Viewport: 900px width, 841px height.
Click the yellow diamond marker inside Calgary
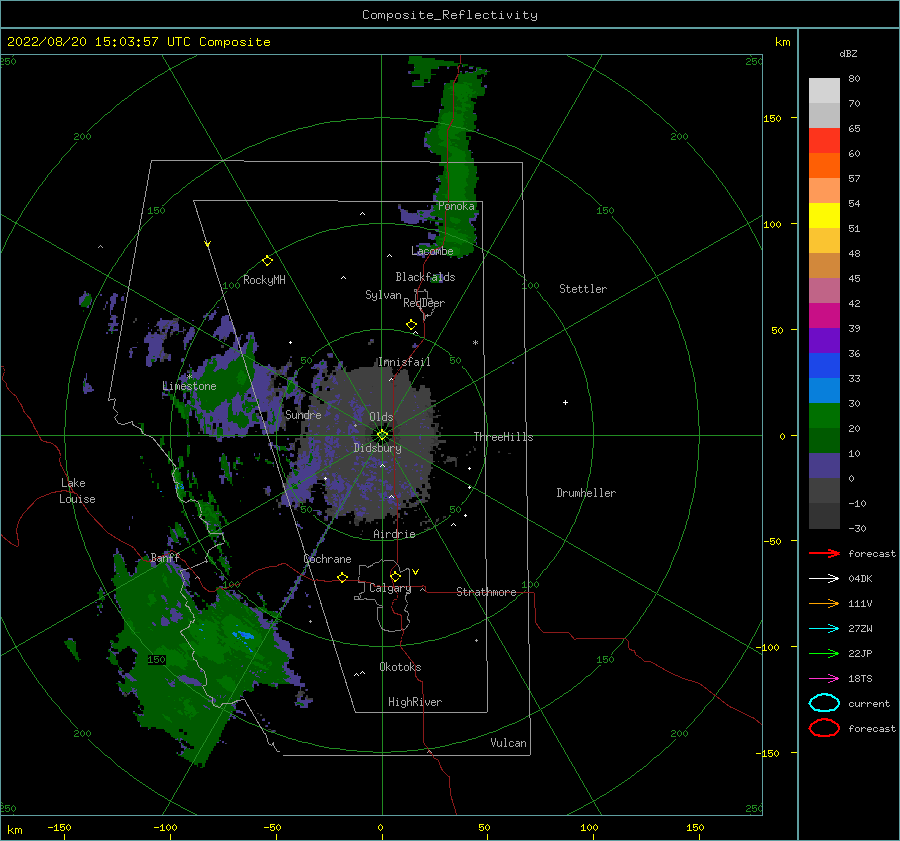click(x=395, y=576)
